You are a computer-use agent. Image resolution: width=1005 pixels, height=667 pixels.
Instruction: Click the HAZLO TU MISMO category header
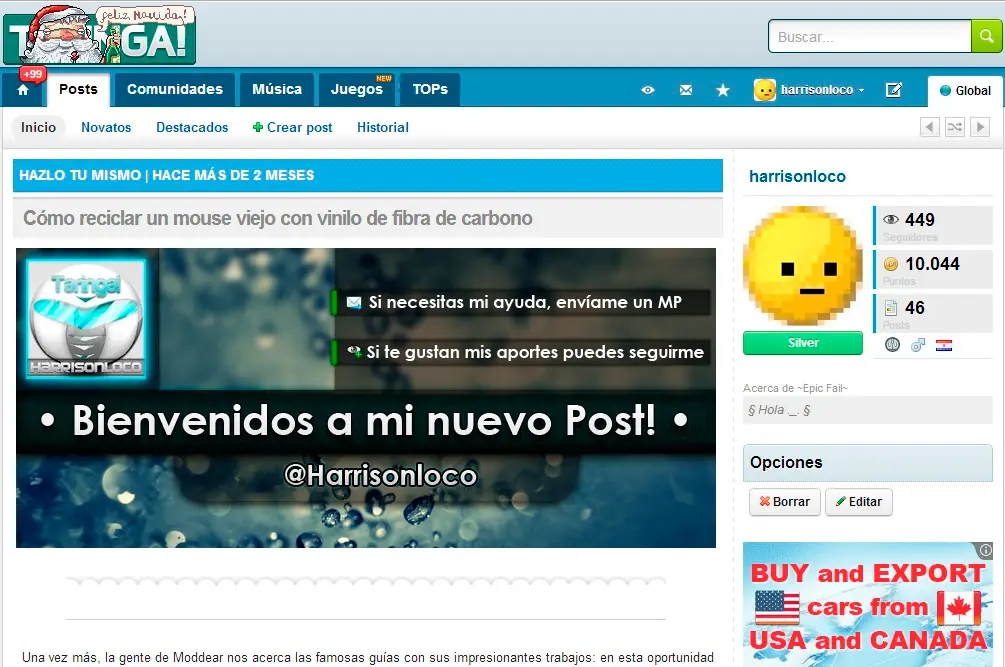point(368,175)
